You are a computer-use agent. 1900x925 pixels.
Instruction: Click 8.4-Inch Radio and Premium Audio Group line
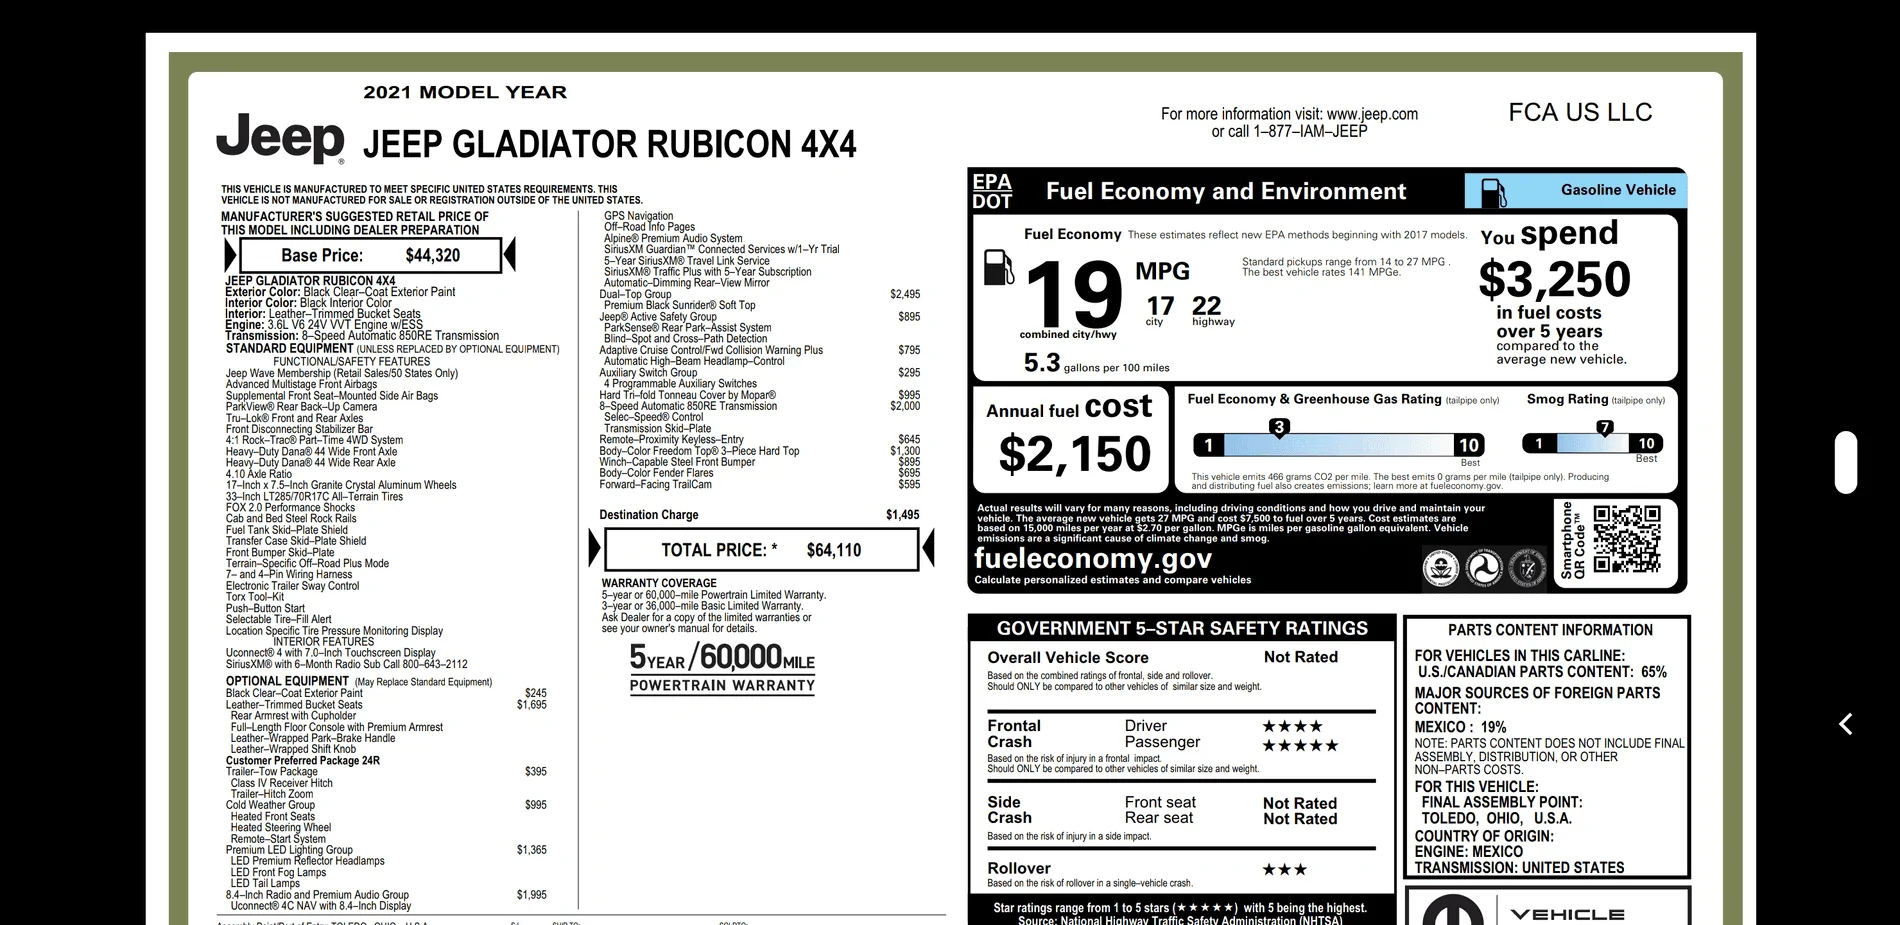pyautogui.click(x=386, y=895)
